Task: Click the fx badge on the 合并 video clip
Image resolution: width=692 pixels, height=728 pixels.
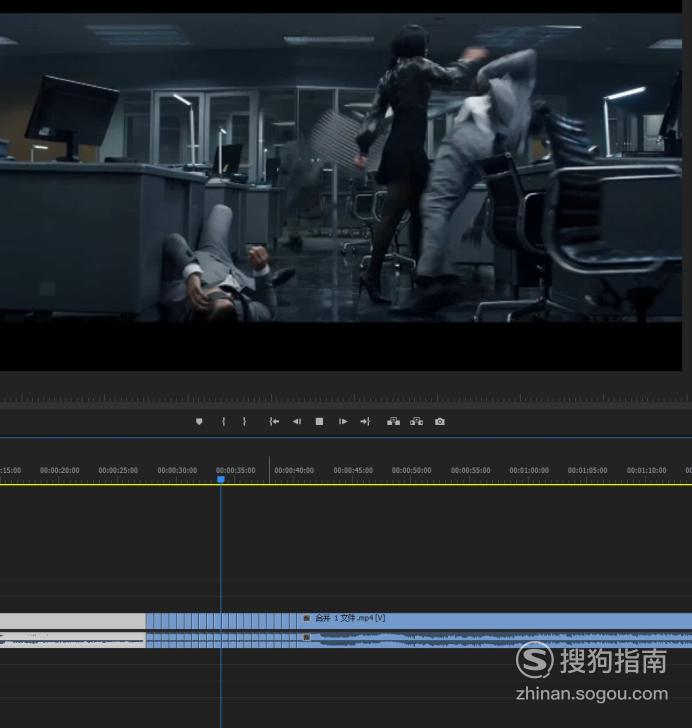Action: tap(306, 618)
